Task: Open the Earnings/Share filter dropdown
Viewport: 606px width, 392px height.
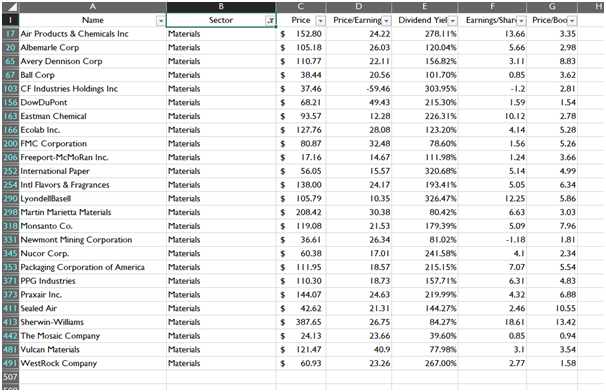Action: 521,21
